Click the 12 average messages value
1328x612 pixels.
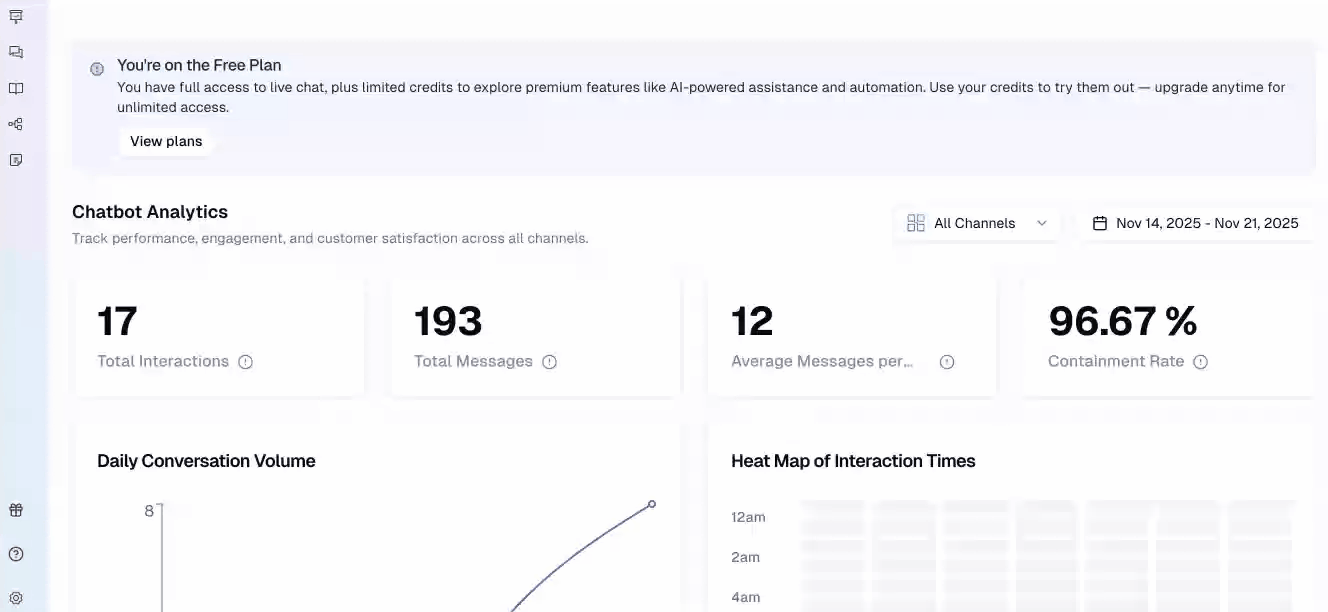[752, 321]
